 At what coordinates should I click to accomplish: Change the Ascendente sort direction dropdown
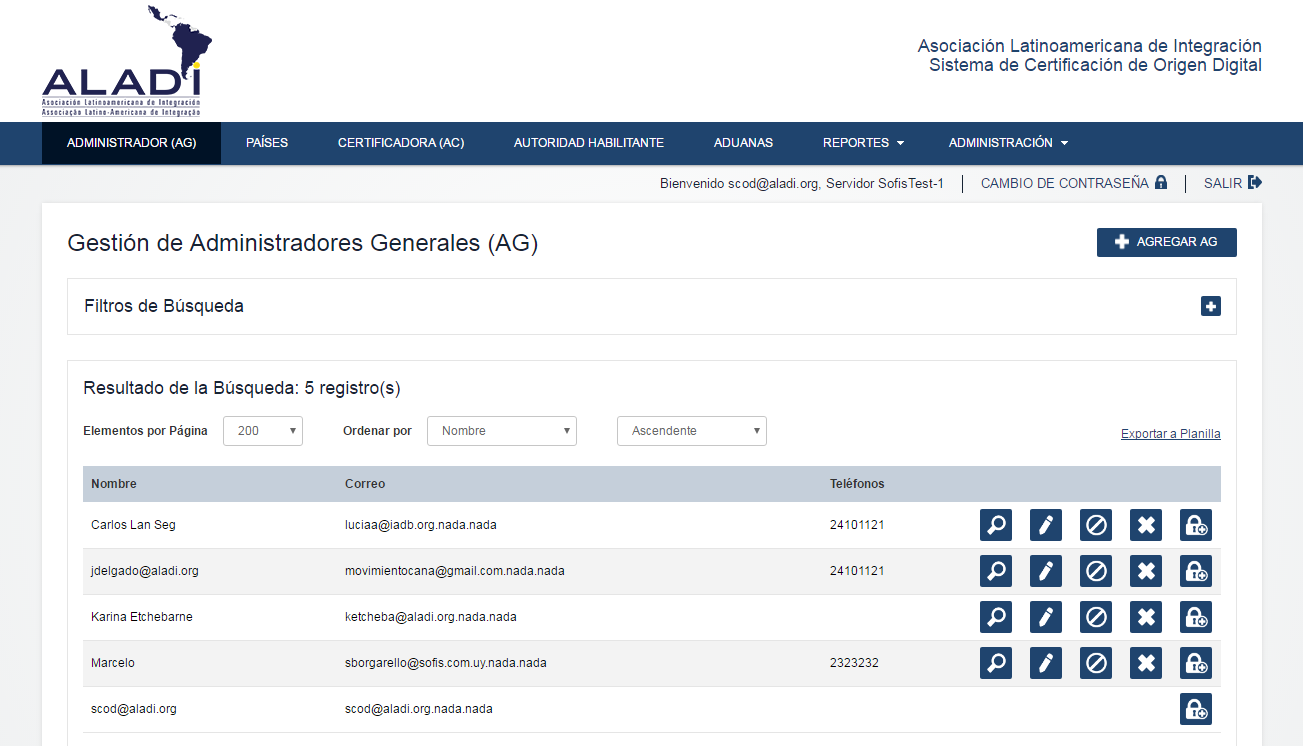point(692,431)
